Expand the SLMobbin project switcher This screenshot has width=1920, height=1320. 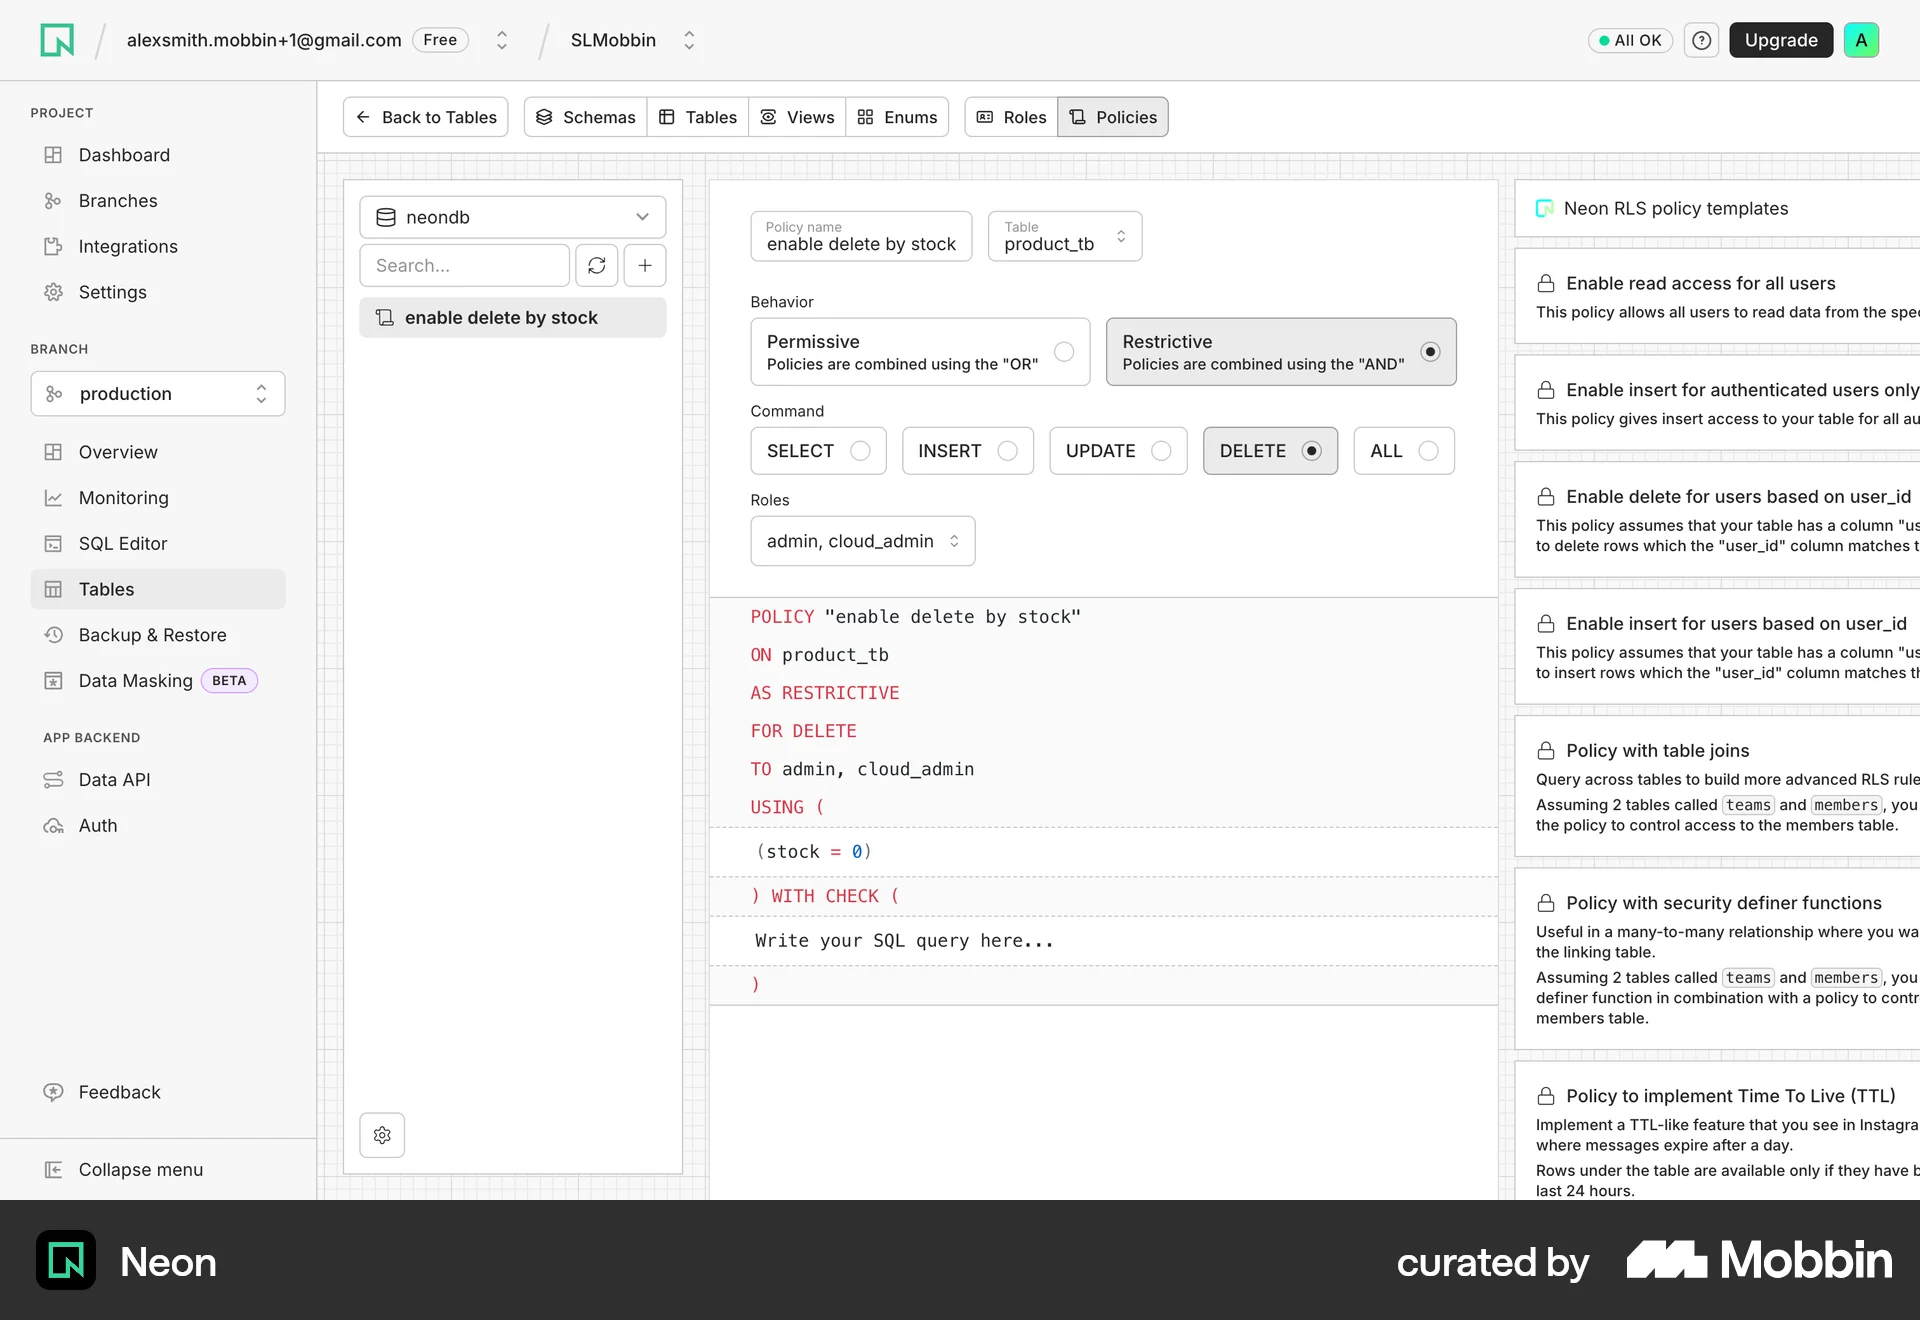[x=689, y=40]
